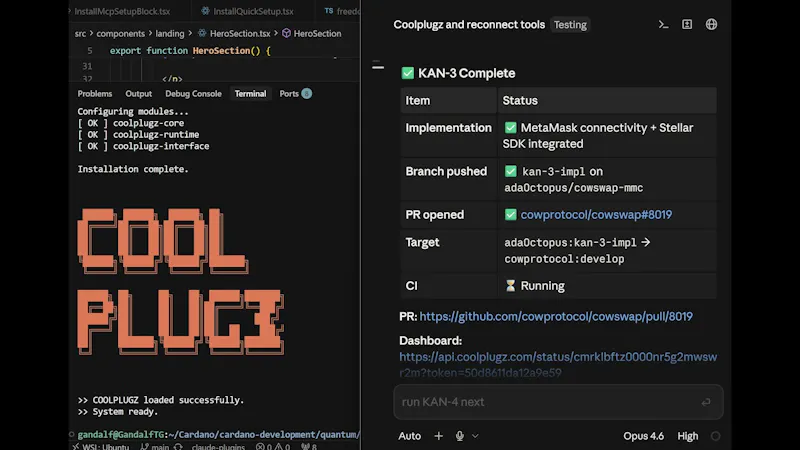This screenshot has width=800, height=450.
Task: Click '[ OK ] coolplugz-runtime' terminal line
Action: (138, 134)
